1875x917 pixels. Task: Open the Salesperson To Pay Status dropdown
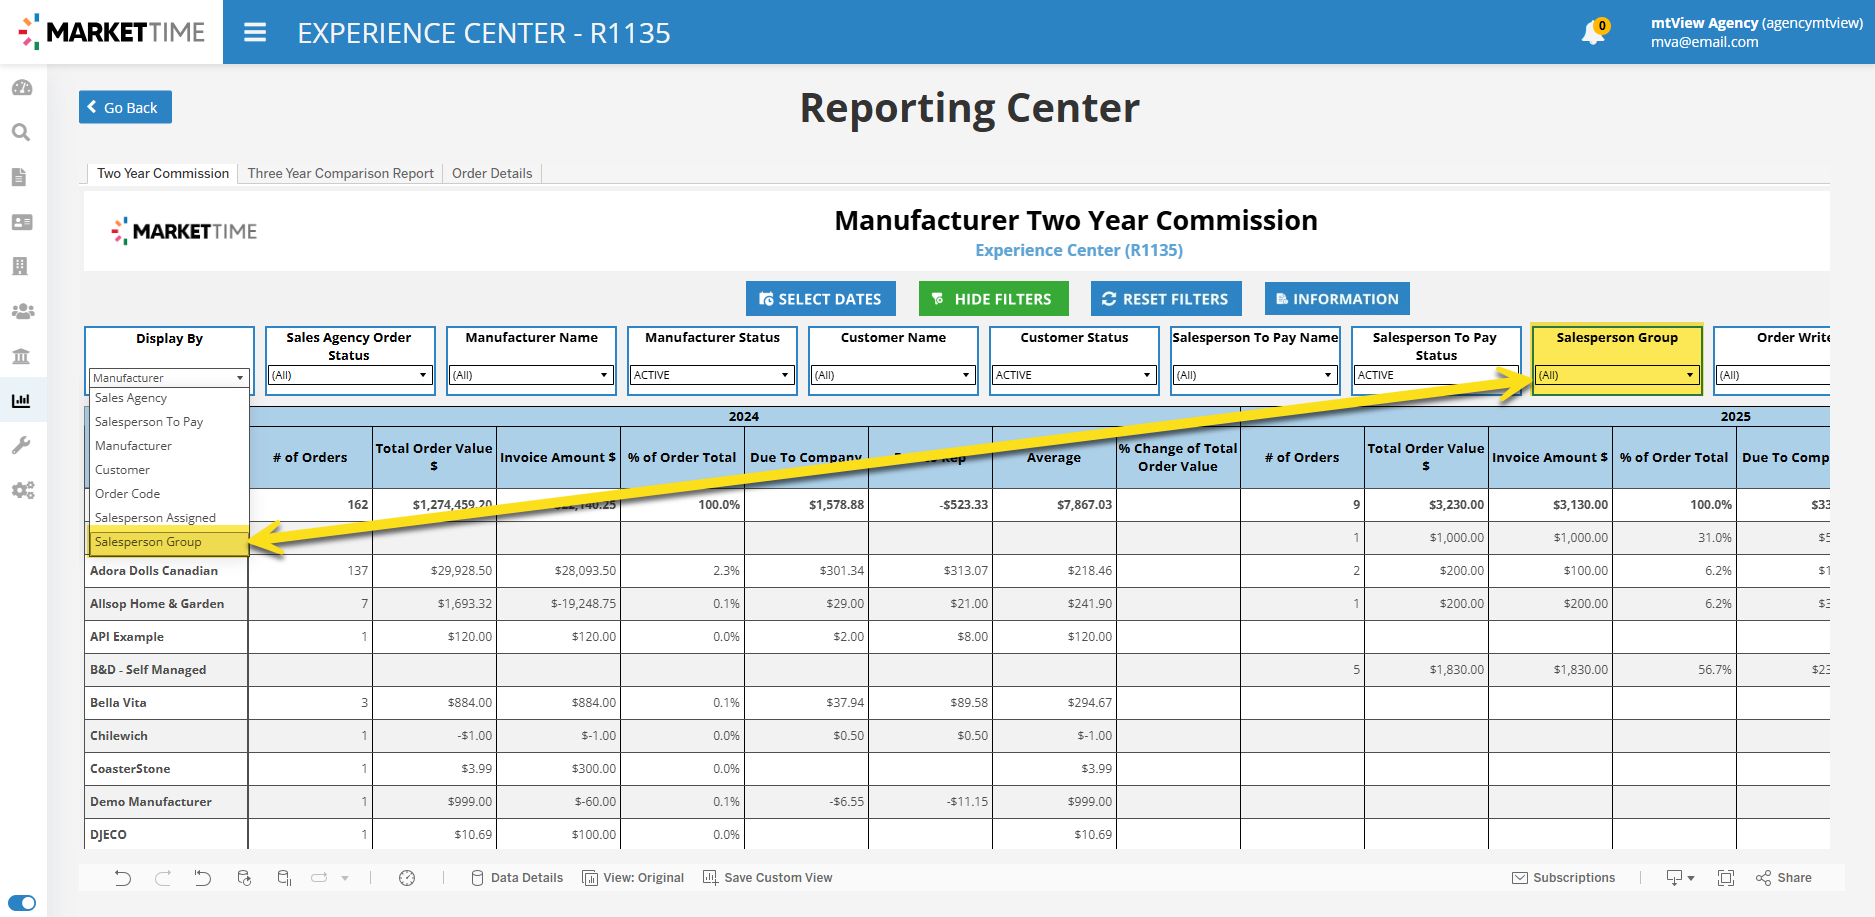click(x=1436, y=375)
